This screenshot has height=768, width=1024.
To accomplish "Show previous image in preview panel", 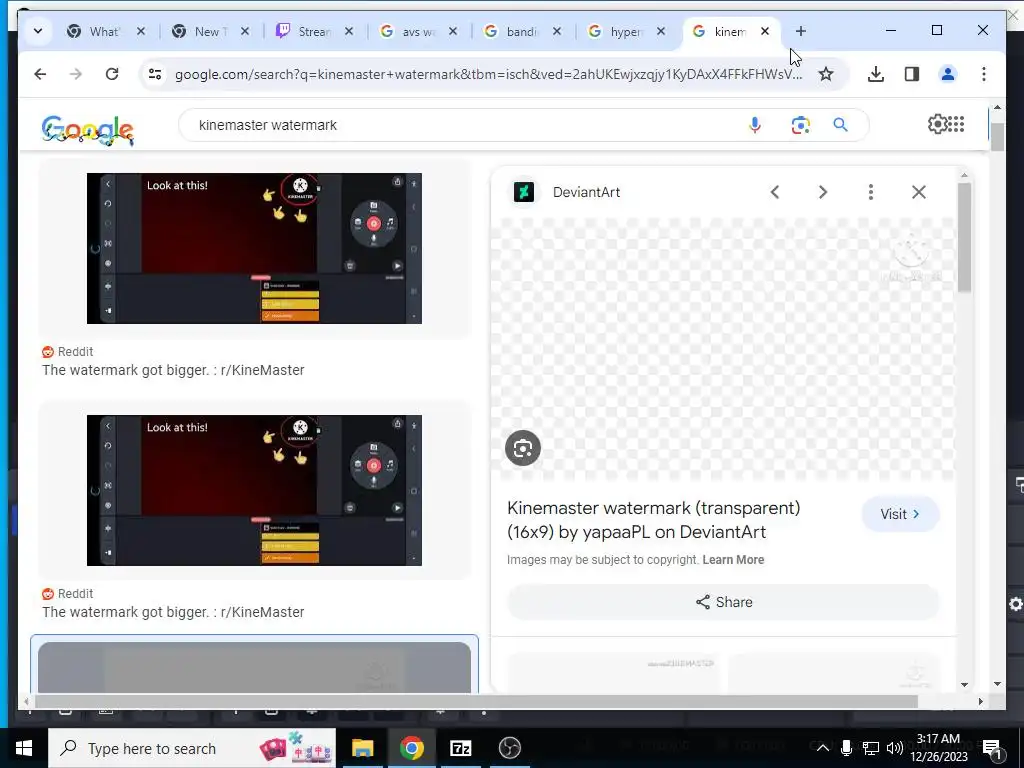I will [x=775, y=192].
